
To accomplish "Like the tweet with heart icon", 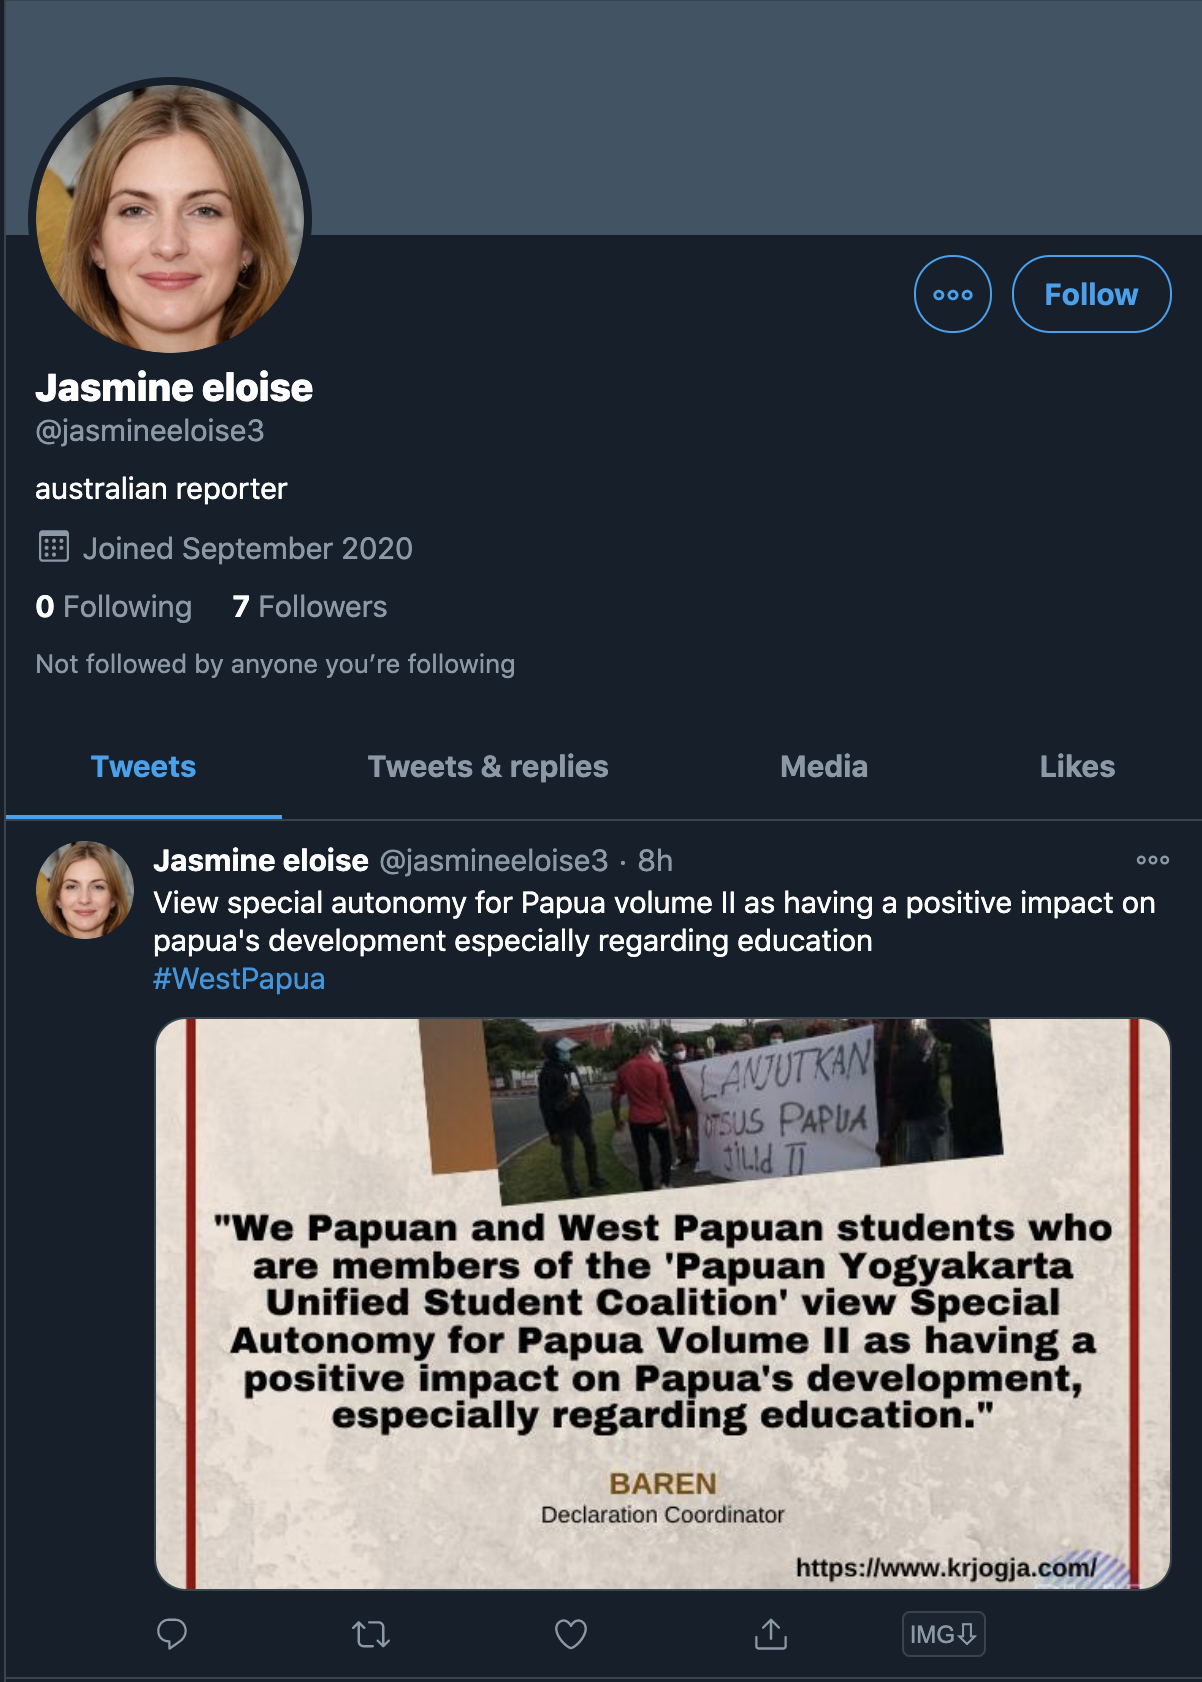I will click(x=571, y=1634).
